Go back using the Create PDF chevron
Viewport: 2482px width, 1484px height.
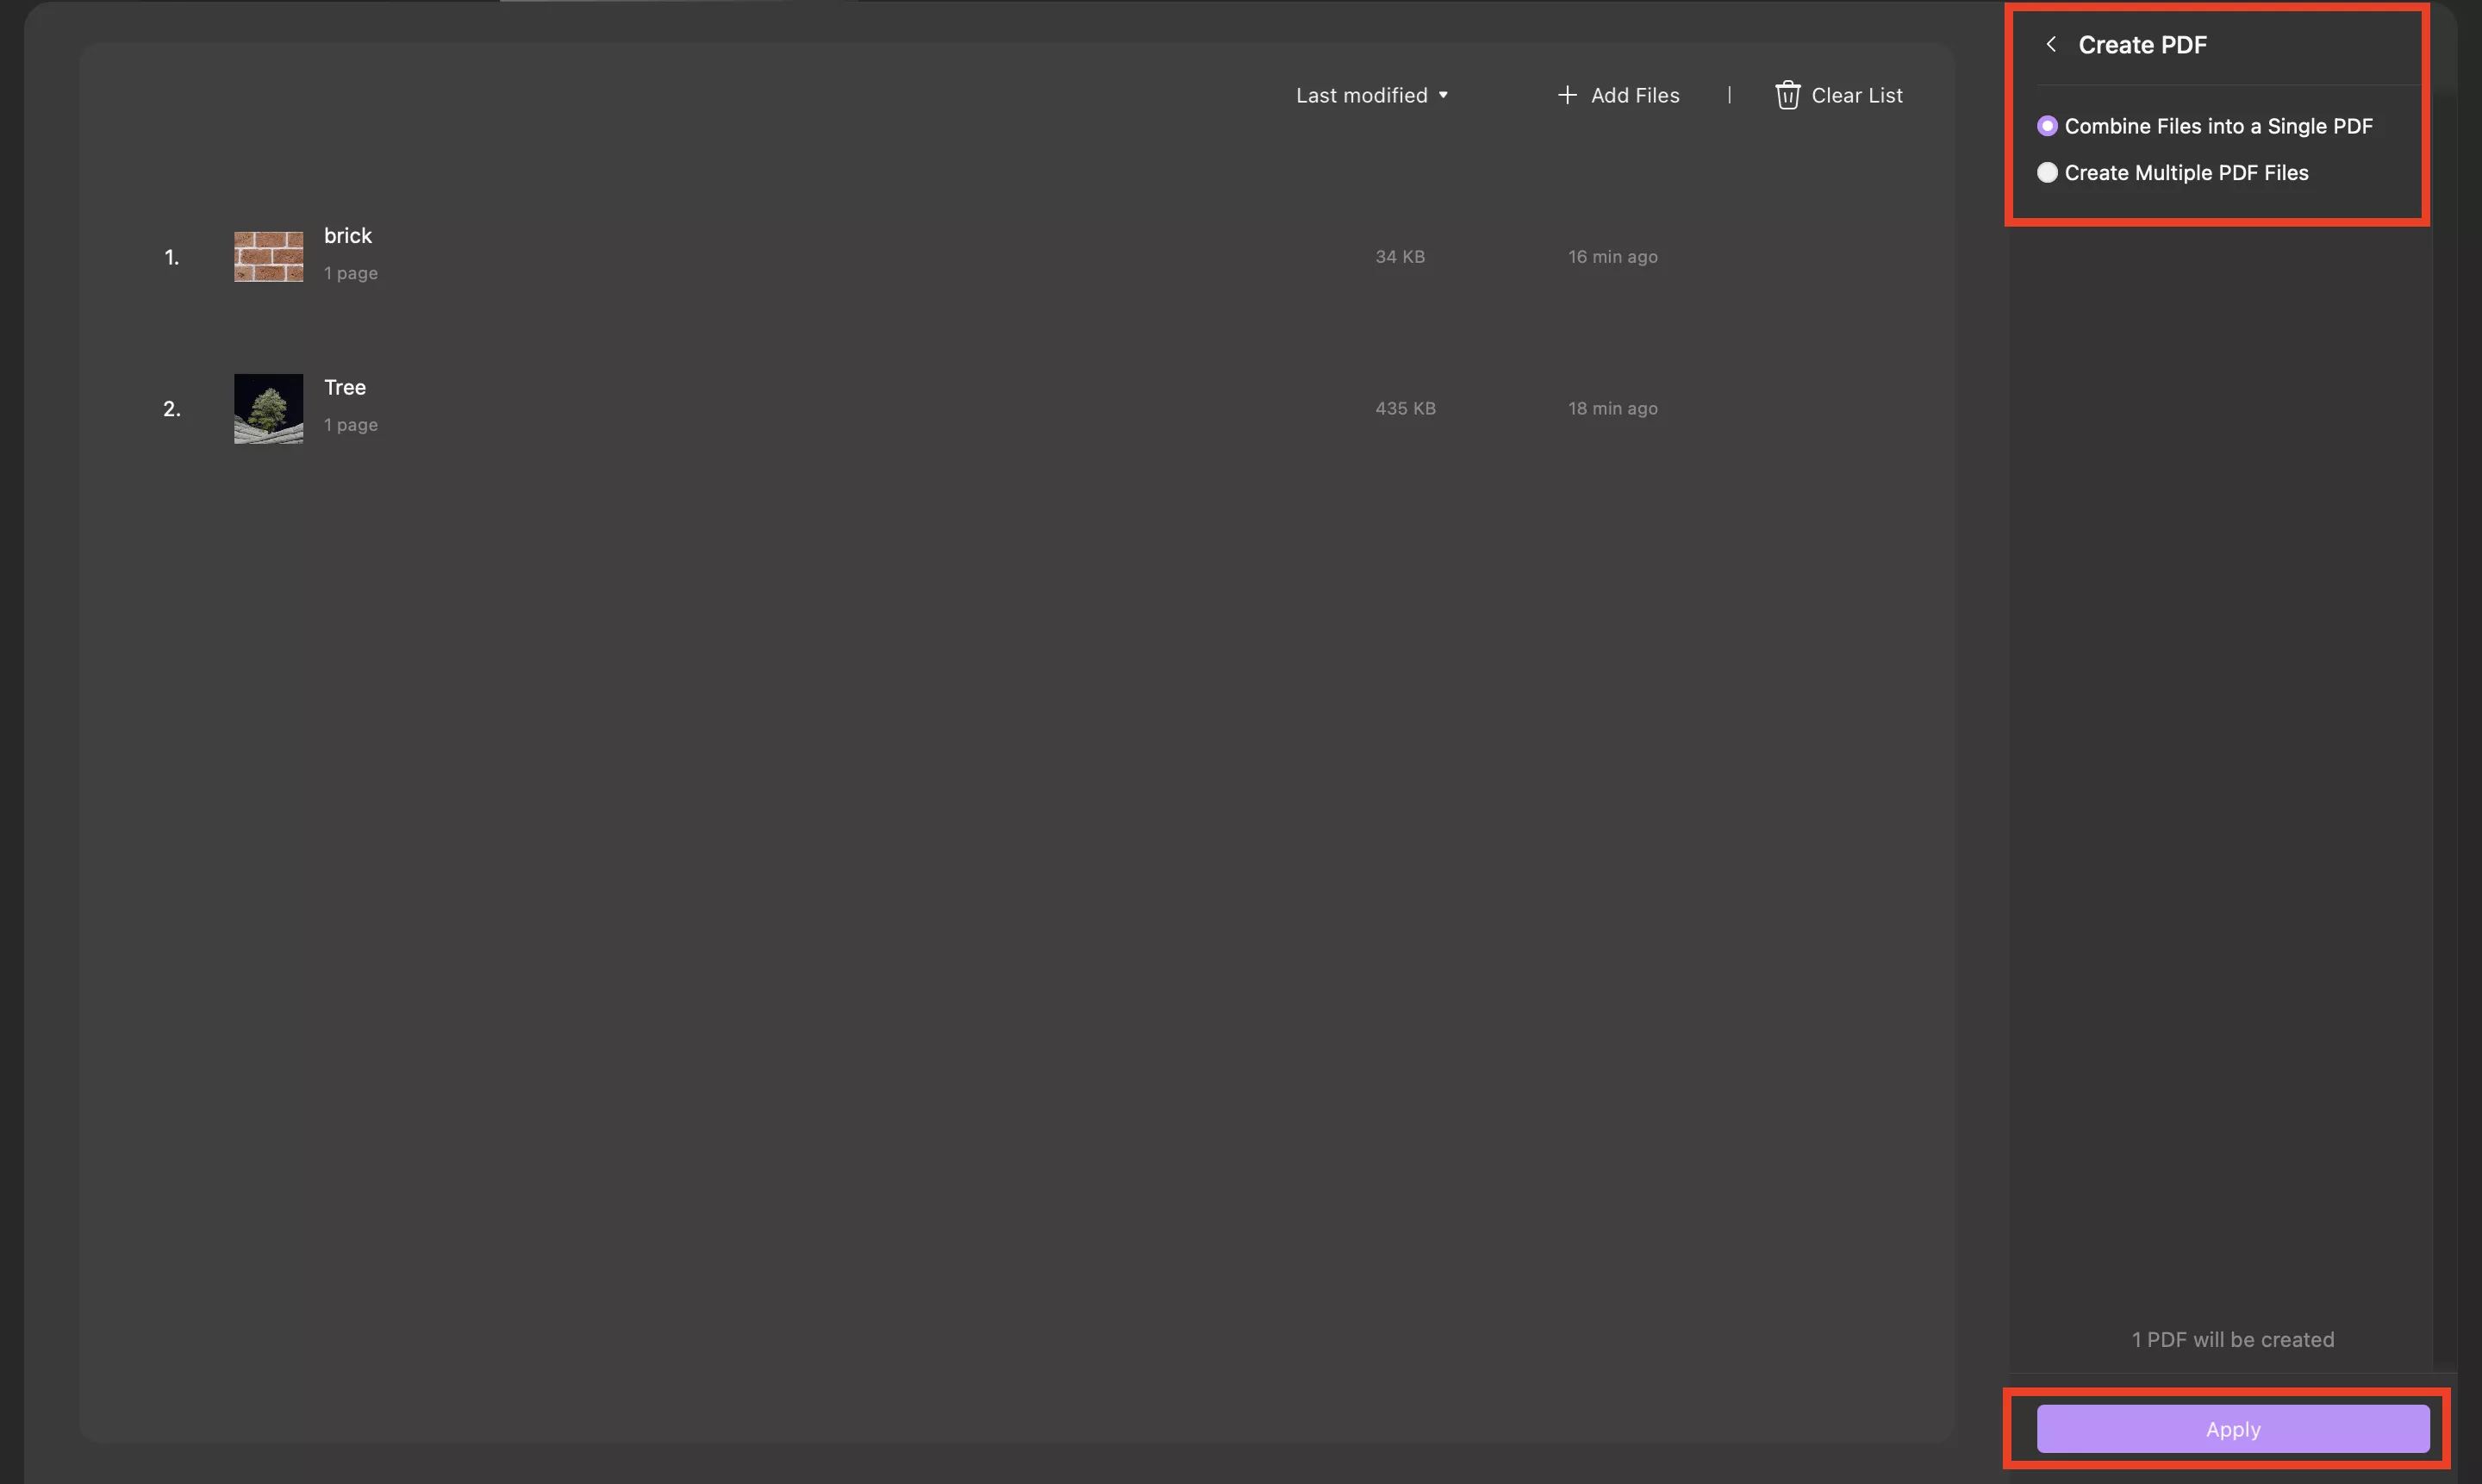pyautogui.click(x=2051, y=44)
